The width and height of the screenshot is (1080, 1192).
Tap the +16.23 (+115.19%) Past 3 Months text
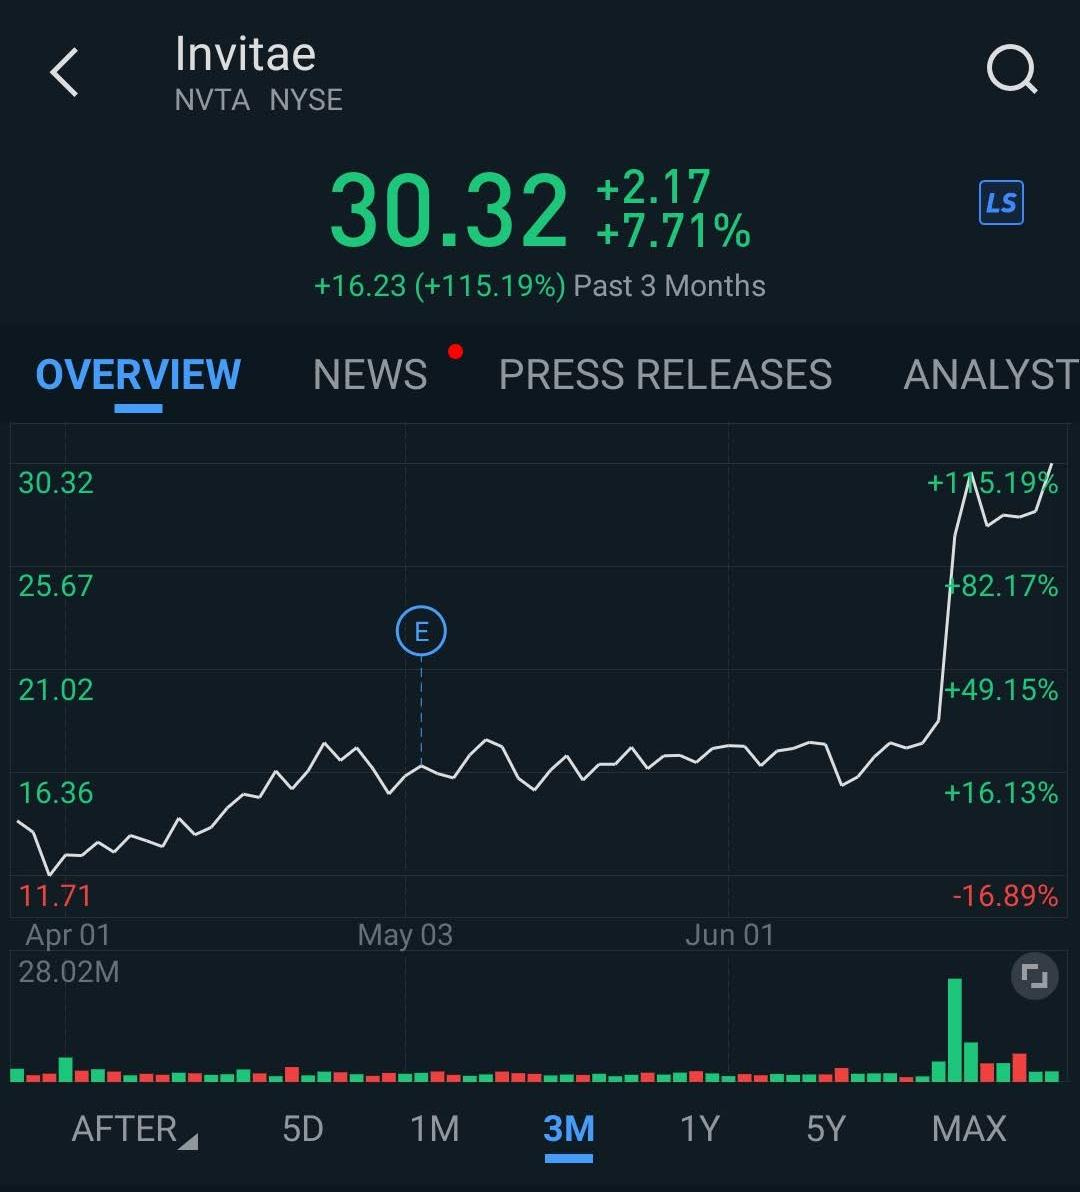tap(540, 287)
